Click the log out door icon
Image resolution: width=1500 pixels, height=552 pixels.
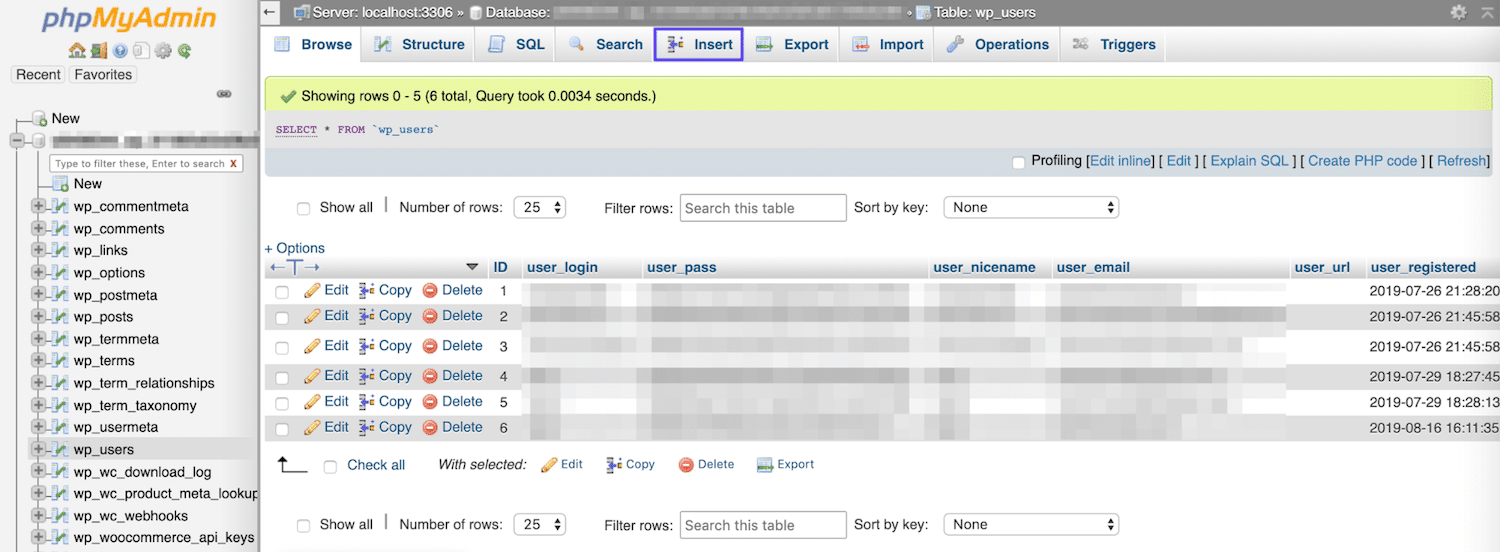pos(98,51)
